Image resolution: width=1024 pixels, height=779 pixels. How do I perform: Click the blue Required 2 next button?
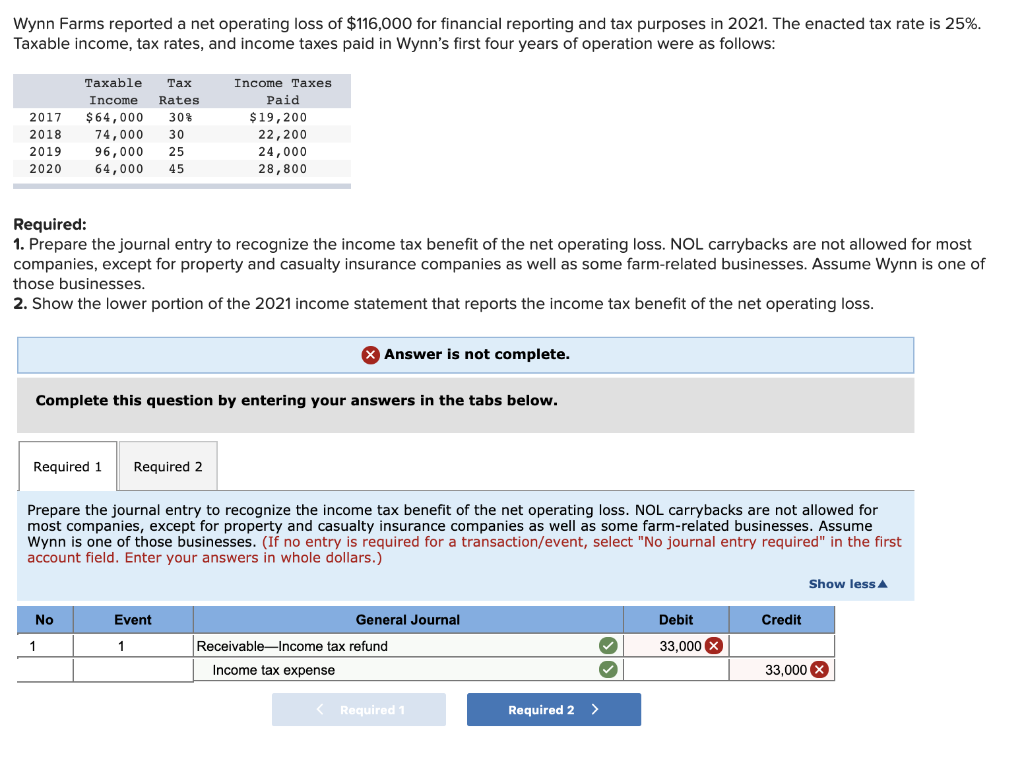point(554,710)
